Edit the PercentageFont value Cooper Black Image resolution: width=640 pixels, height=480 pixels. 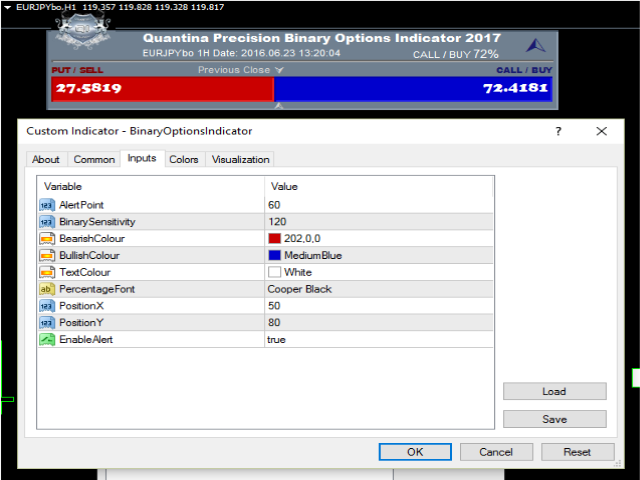pyautogui.click(x=379, y=289)
